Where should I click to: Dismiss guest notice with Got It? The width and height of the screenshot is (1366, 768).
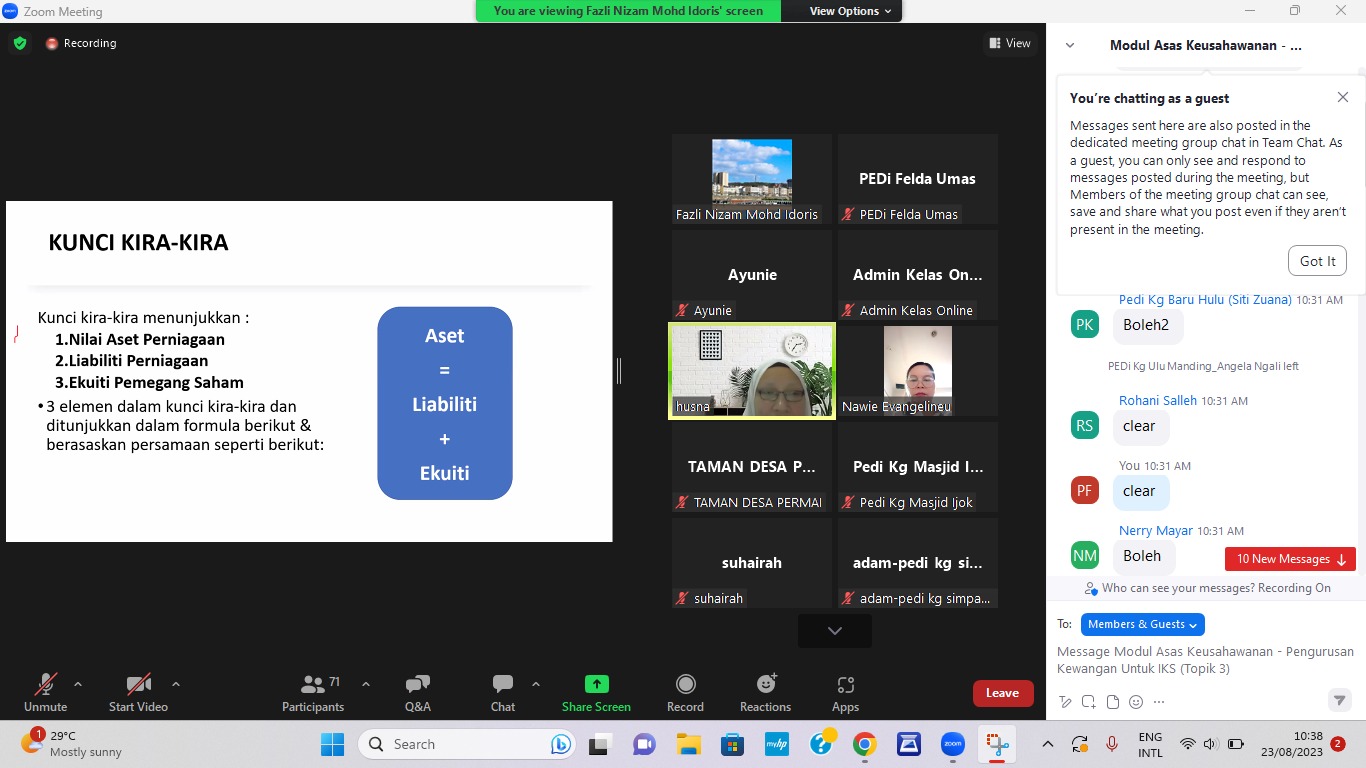[1317, 261]
